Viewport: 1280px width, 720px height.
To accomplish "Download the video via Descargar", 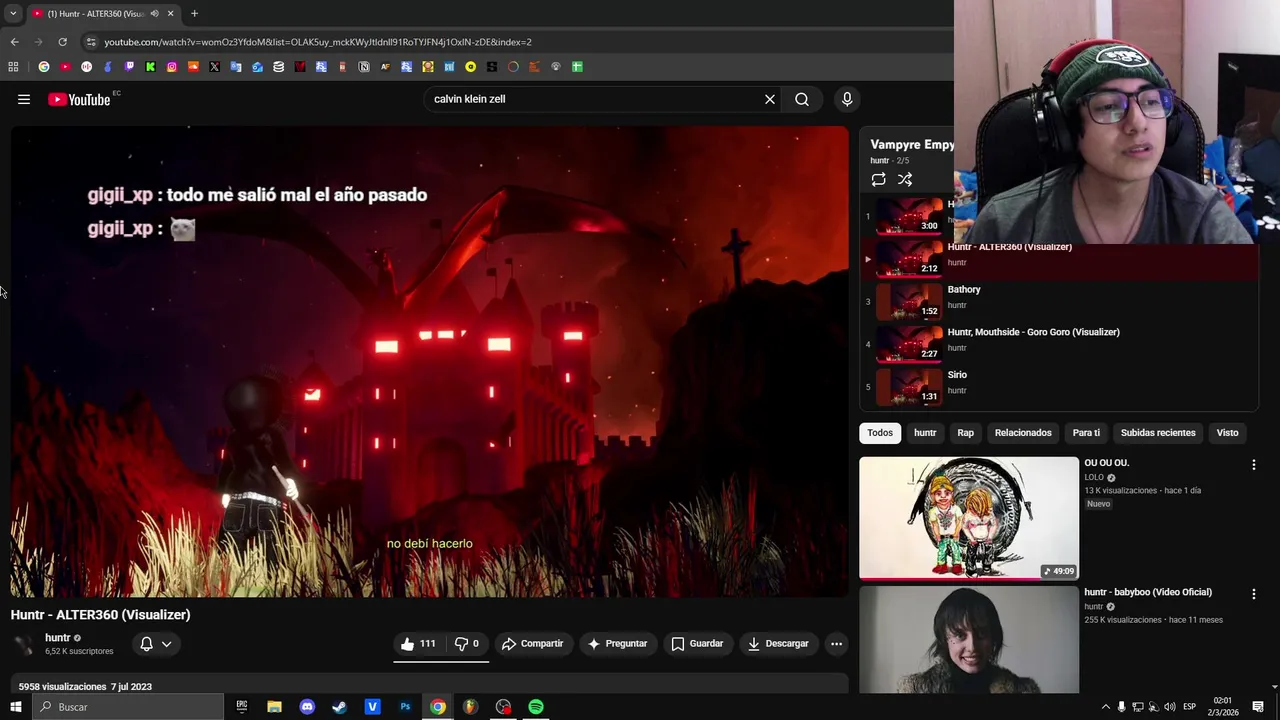I will pyautogui.click(x=778, y=643).
